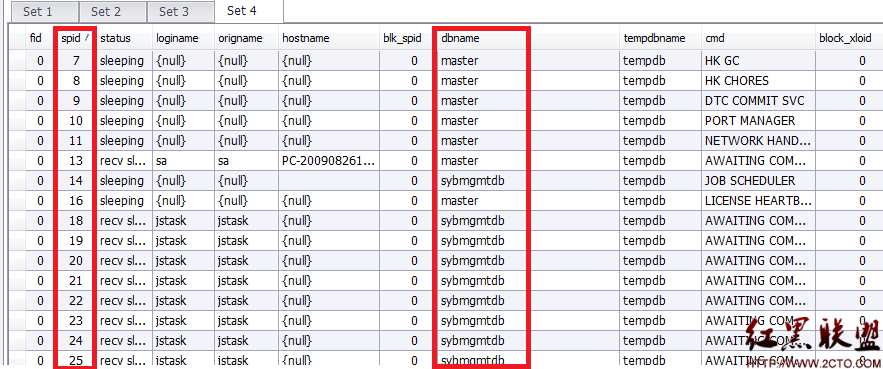
Task: Click the HK CHORES command cell
Action: pyautogui.click(x=758, y=81)
